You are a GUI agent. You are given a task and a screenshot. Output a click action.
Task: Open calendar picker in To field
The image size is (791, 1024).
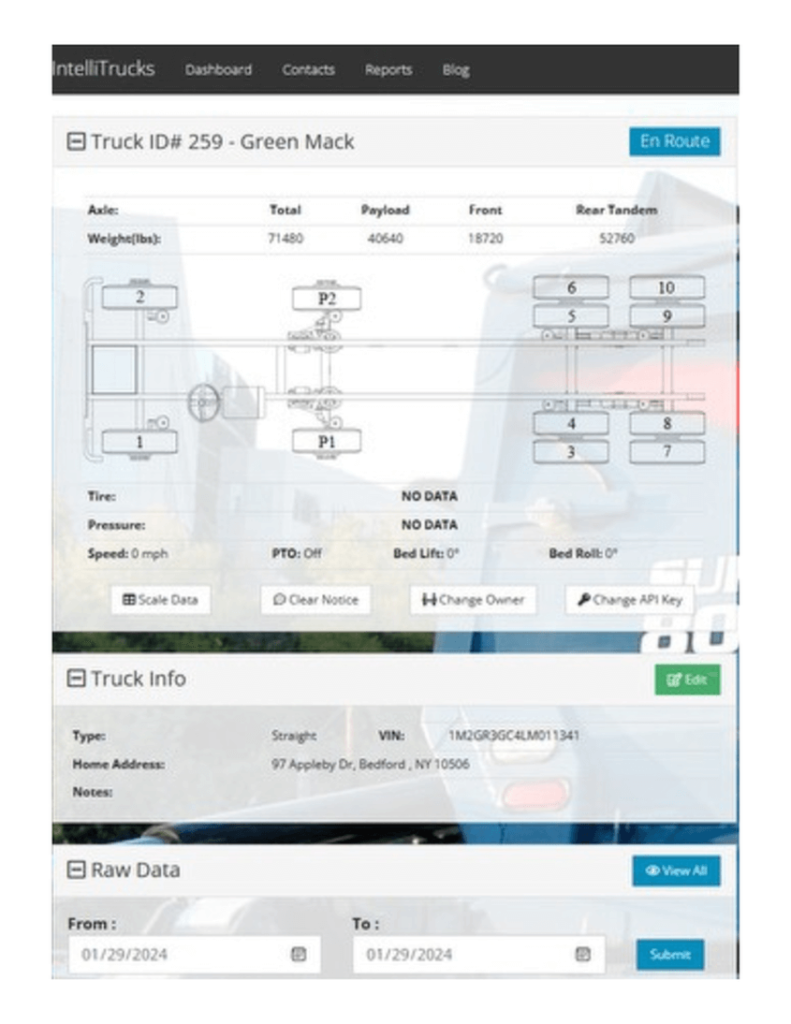(x=583, y=955)
